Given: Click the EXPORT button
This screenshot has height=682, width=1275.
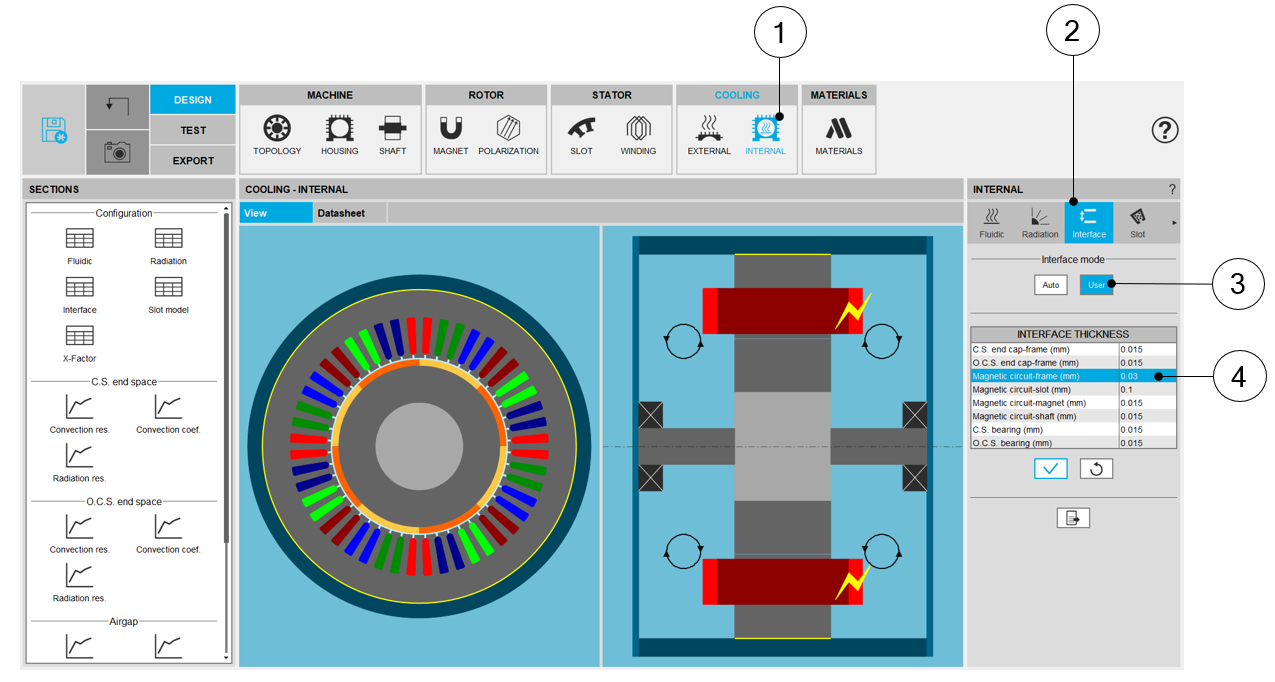Looking at the screenshot, I should [x=193, y=160].
